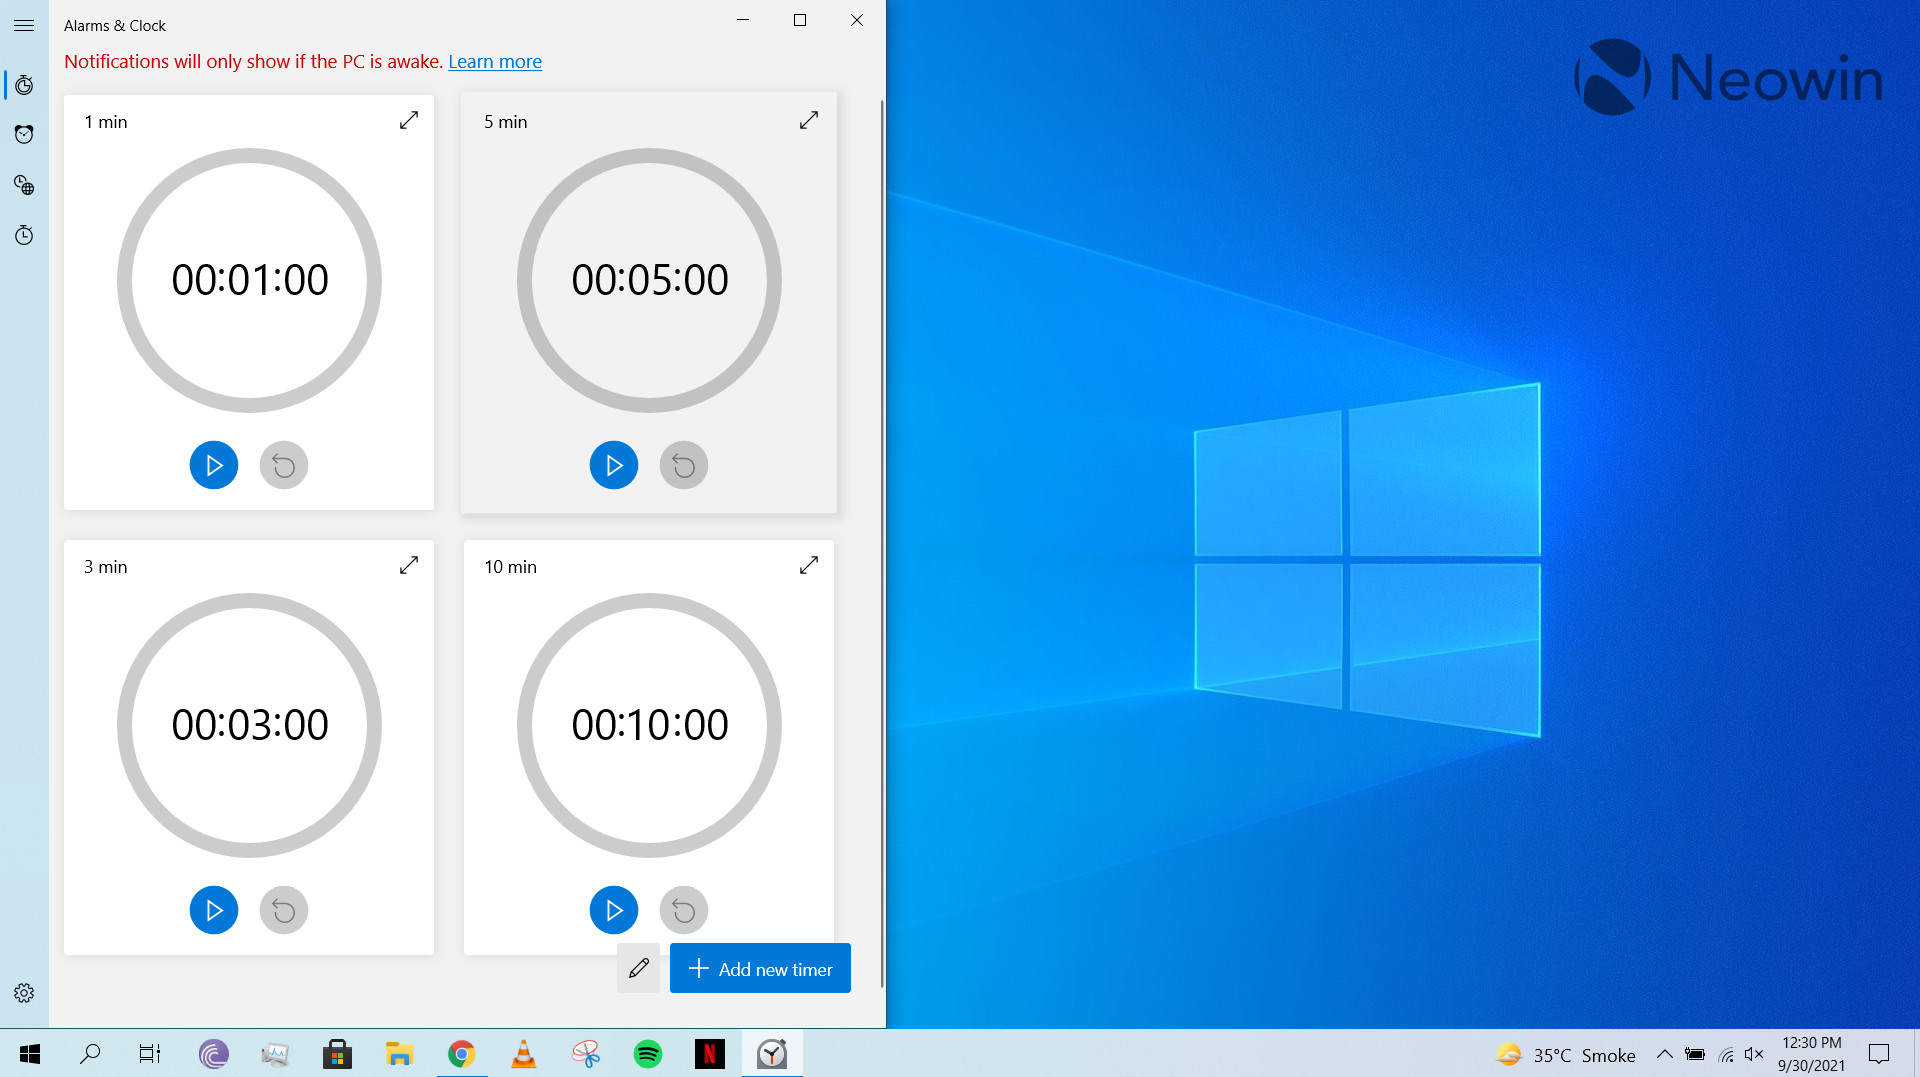Close the Alarms & Clock window
Viewport: 1920px width, 1077px height.
click(x=857, y=20)
